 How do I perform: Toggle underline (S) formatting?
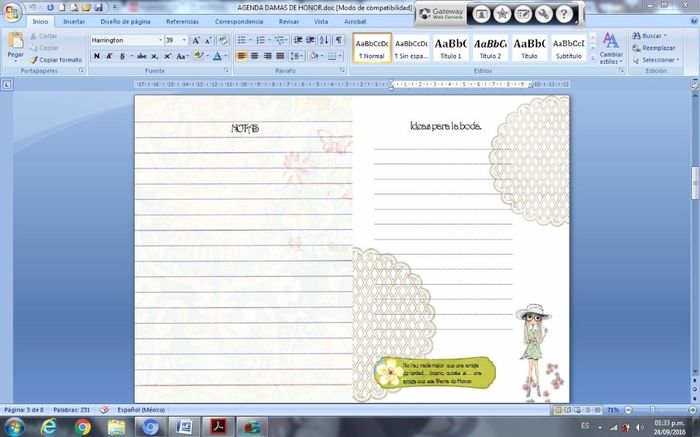point(122,56)
